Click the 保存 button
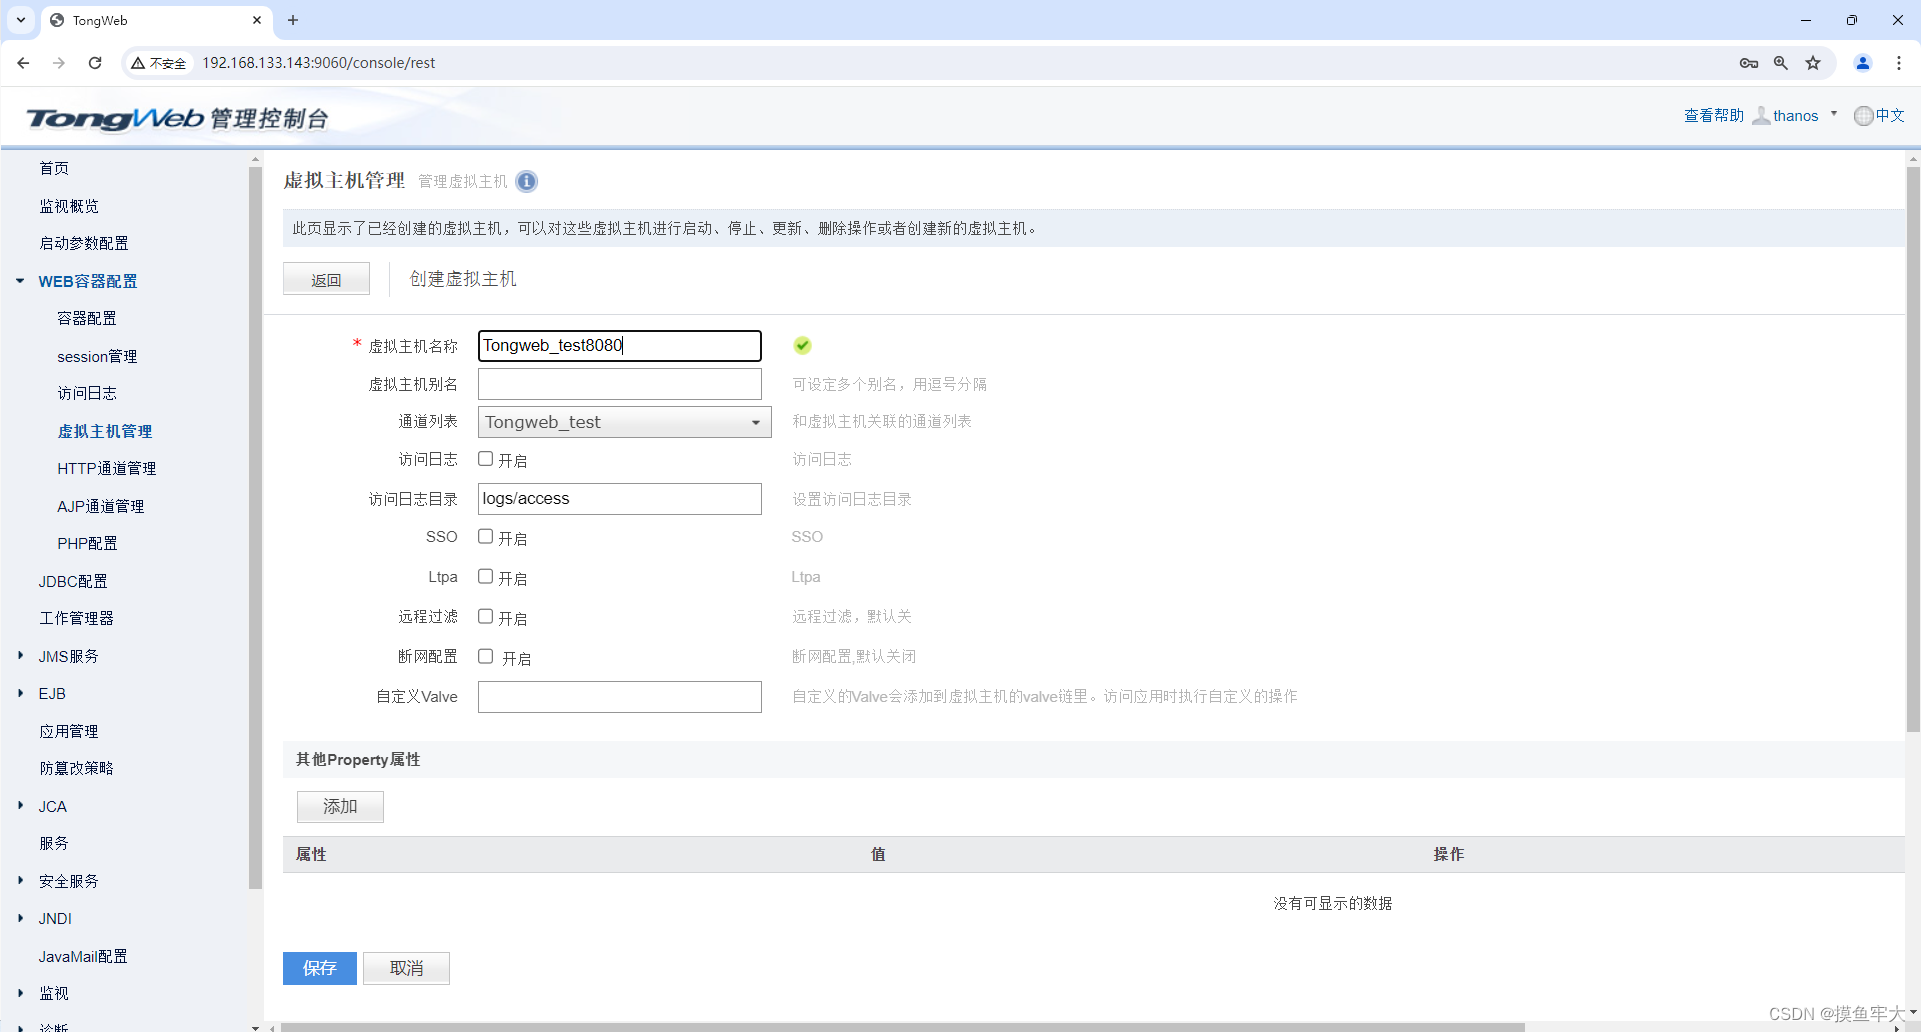1921x1032 pixels. [320, 968]
